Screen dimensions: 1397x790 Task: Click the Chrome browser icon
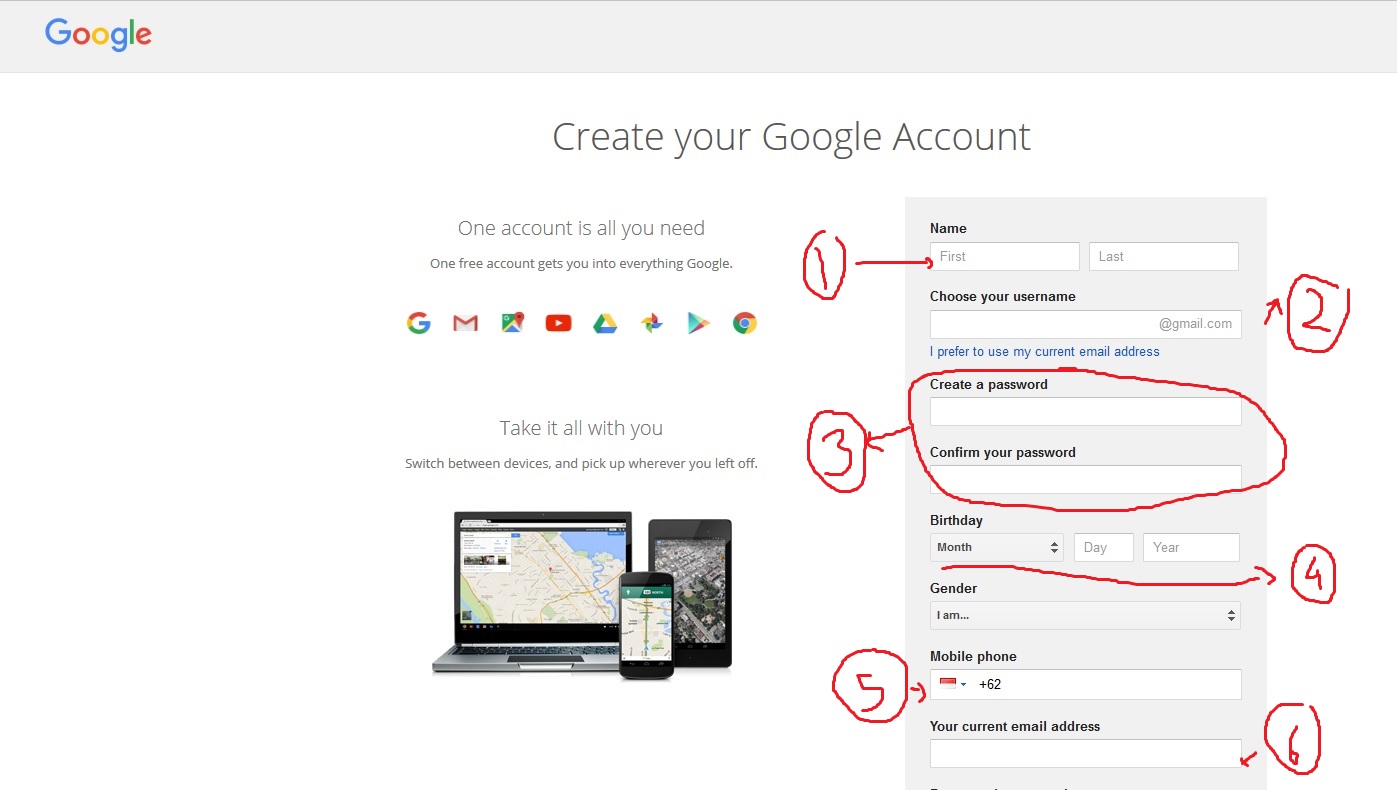click(744, 323)
